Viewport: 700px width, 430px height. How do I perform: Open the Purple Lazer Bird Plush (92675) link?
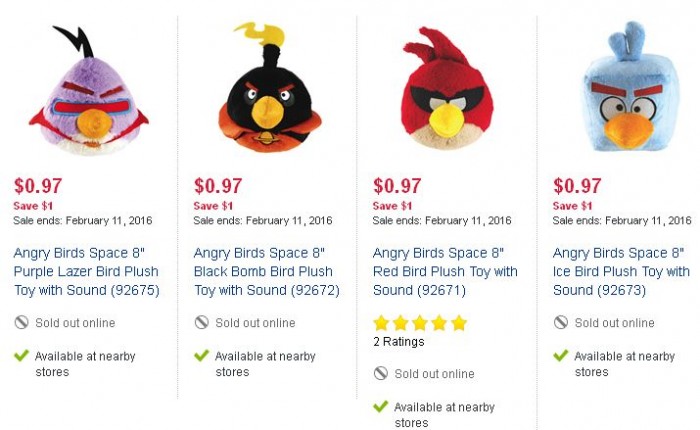[x=87, y=271]
